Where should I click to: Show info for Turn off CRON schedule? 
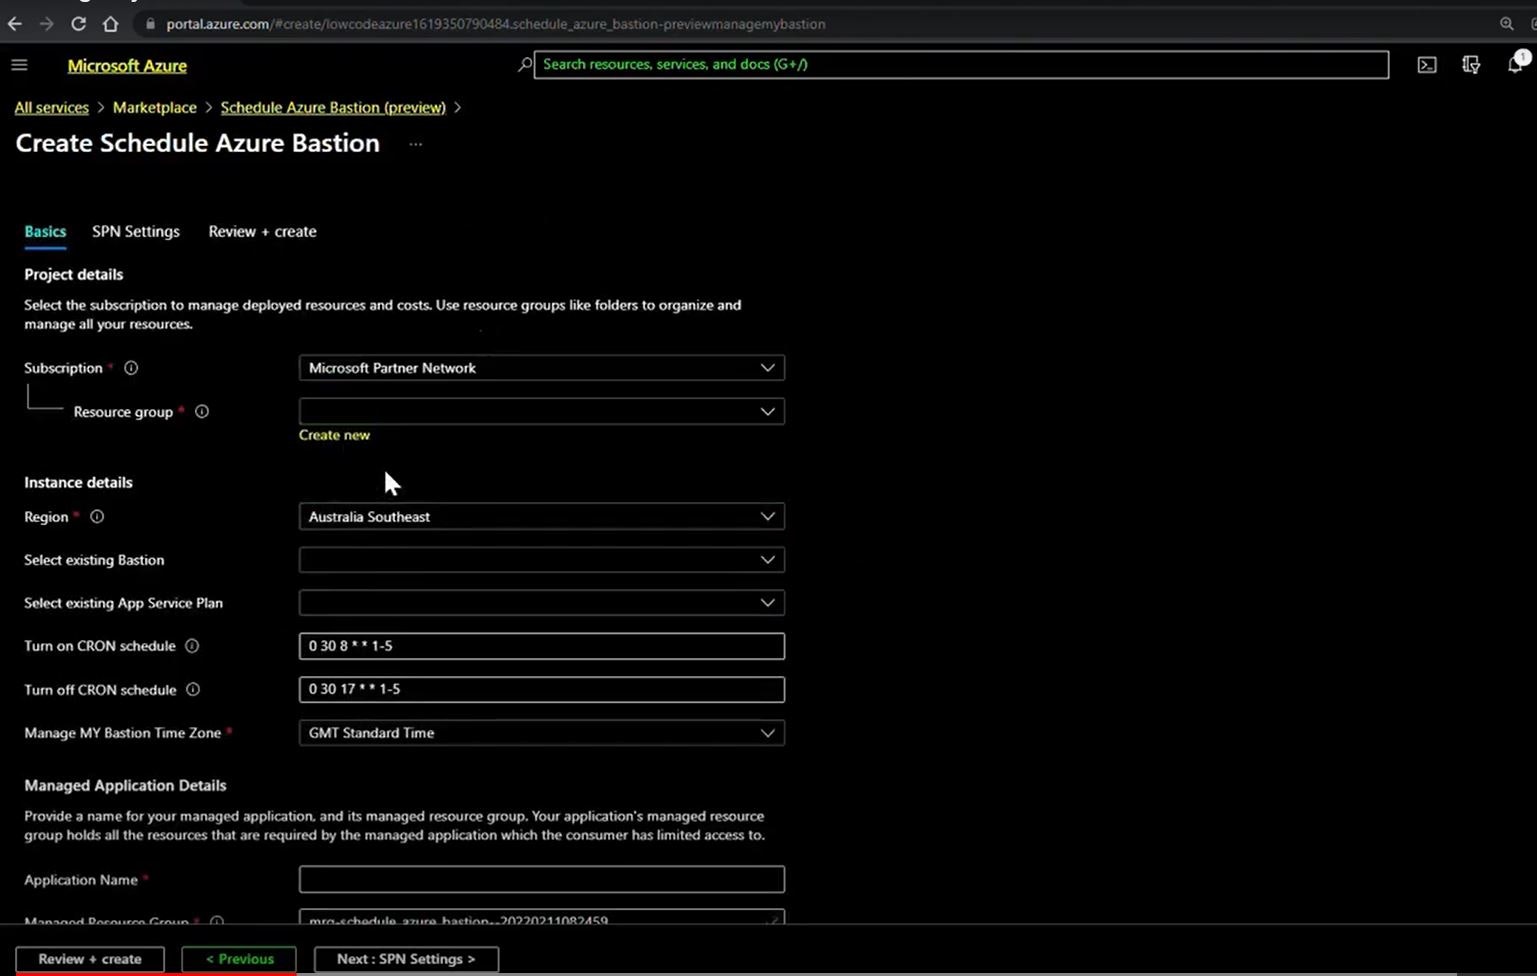pyautogui.click(x=193, y=690)
